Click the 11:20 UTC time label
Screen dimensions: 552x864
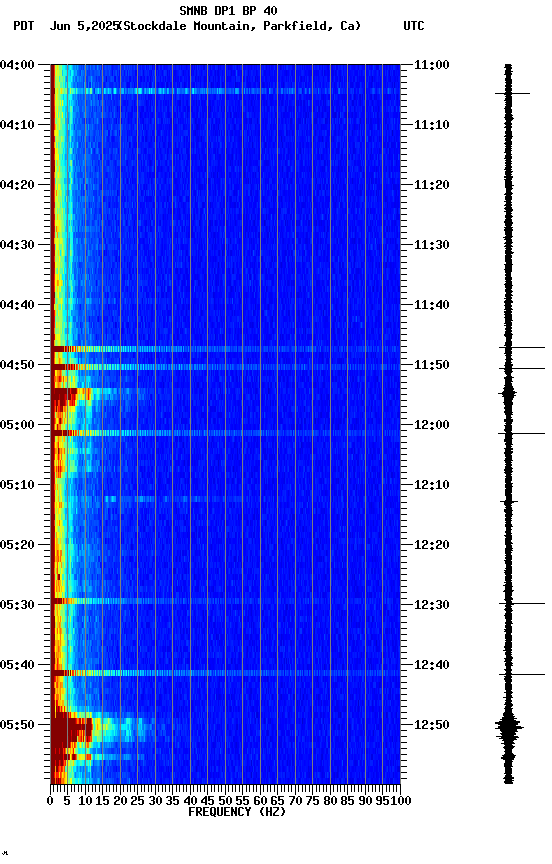point(431,185)
